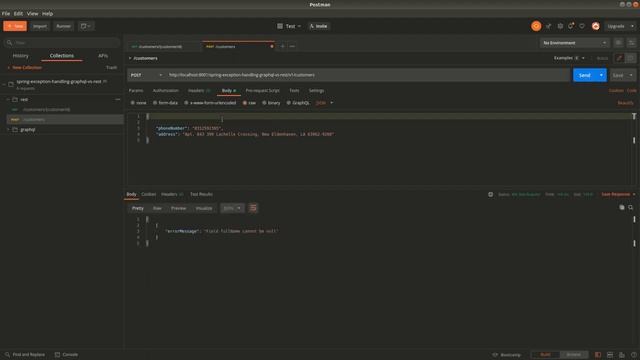
Task: Click the comments icon next to pencil
Action: tap(631, 58)
